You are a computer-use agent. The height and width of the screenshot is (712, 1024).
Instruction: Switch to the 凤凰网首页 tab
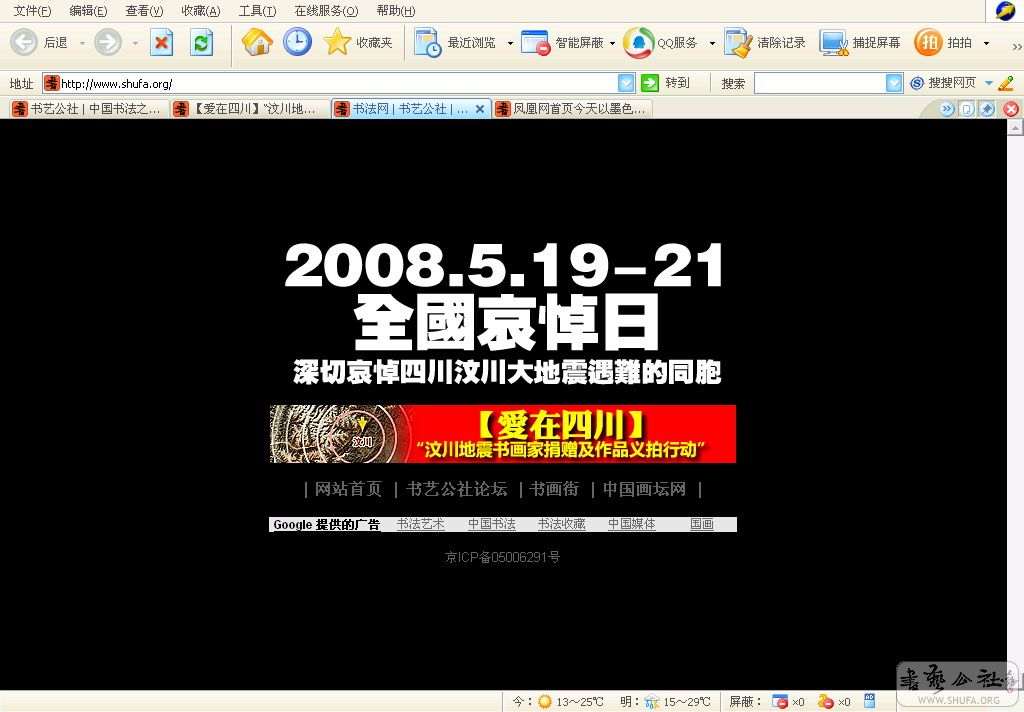click(x=578, y=109)
